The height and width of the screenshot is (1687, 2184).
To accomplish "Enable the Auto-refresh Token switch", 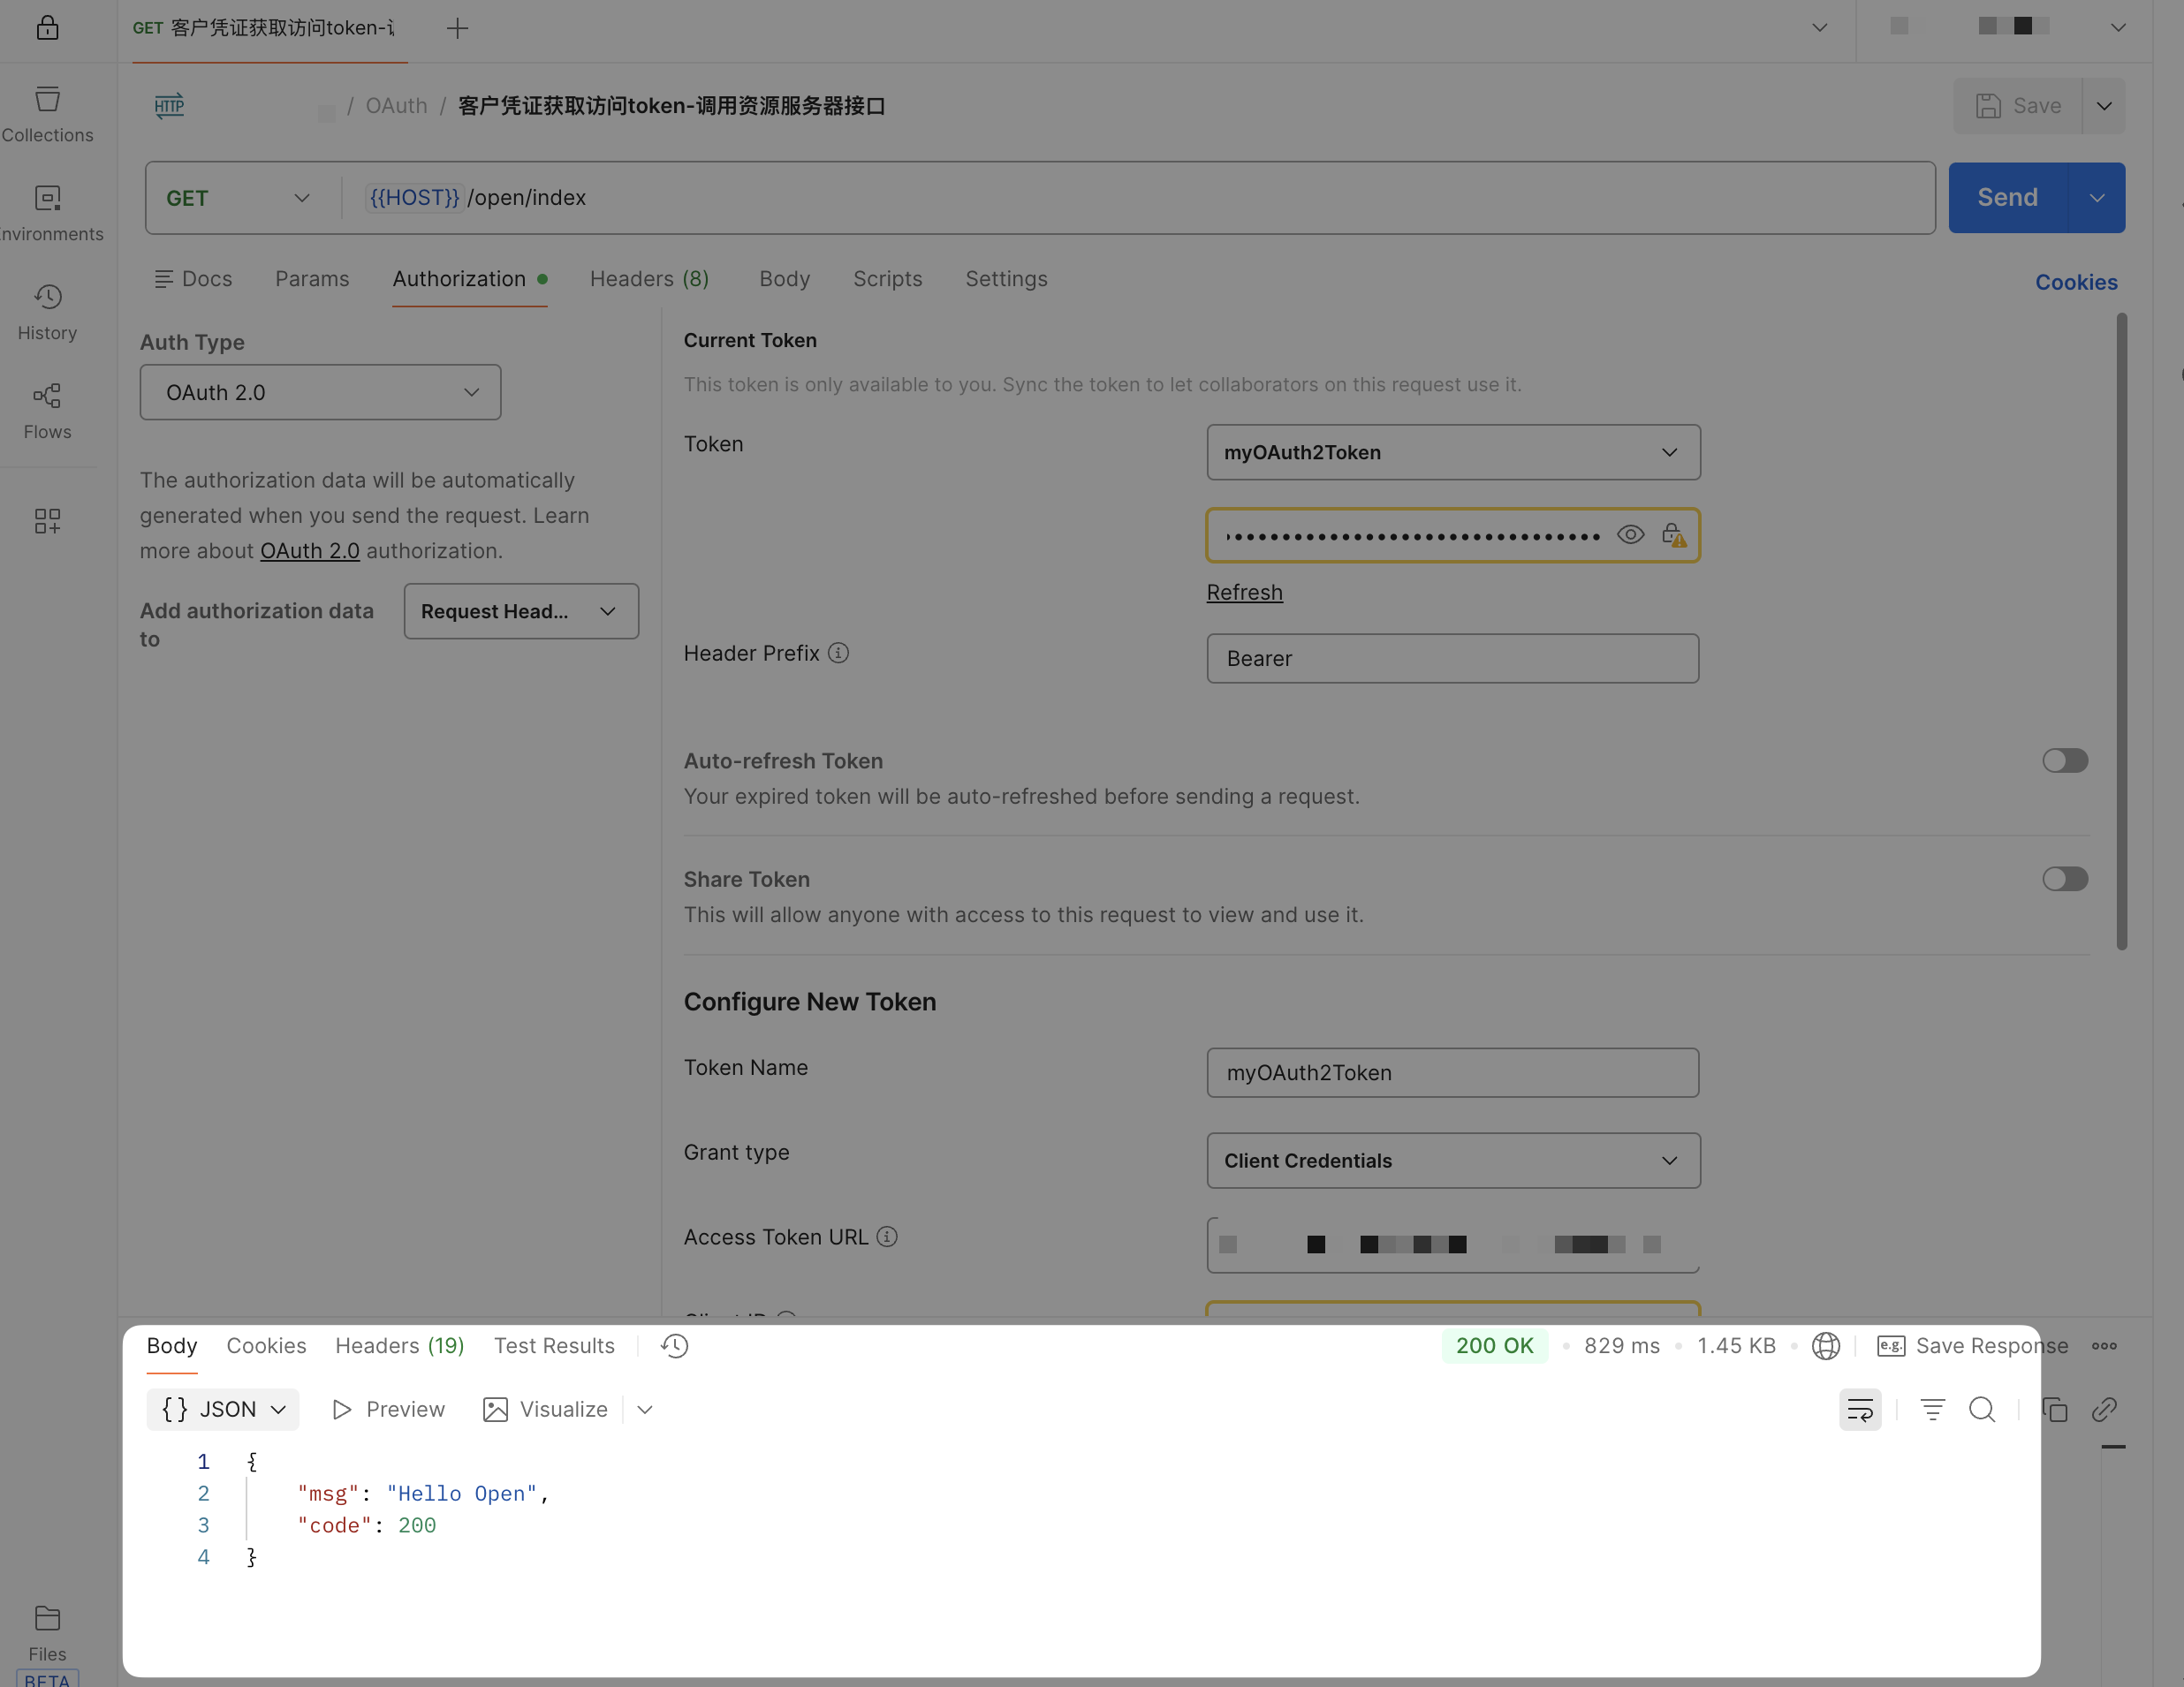I will tap(2064, 760).
